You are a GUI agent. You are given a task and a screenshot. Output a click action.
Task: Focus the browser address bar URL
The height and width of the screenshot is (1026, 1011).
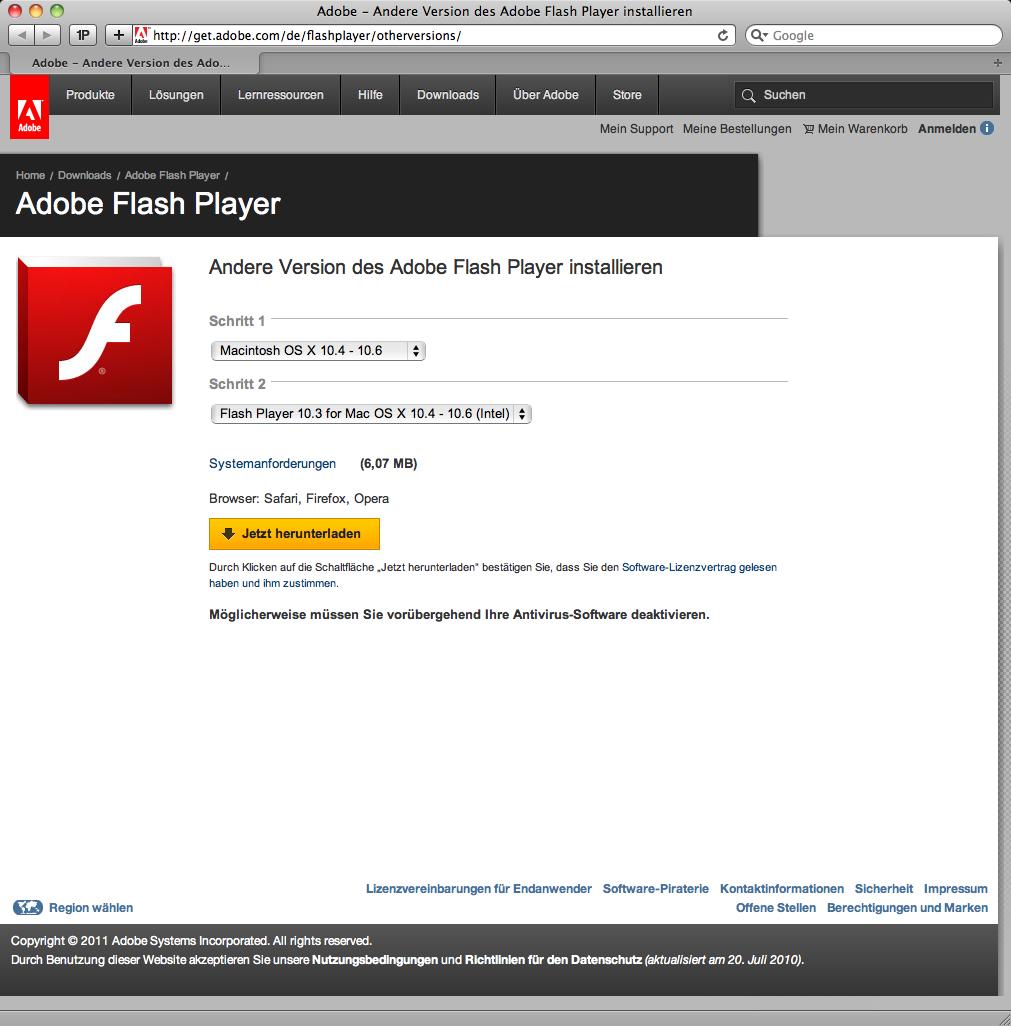432,35
